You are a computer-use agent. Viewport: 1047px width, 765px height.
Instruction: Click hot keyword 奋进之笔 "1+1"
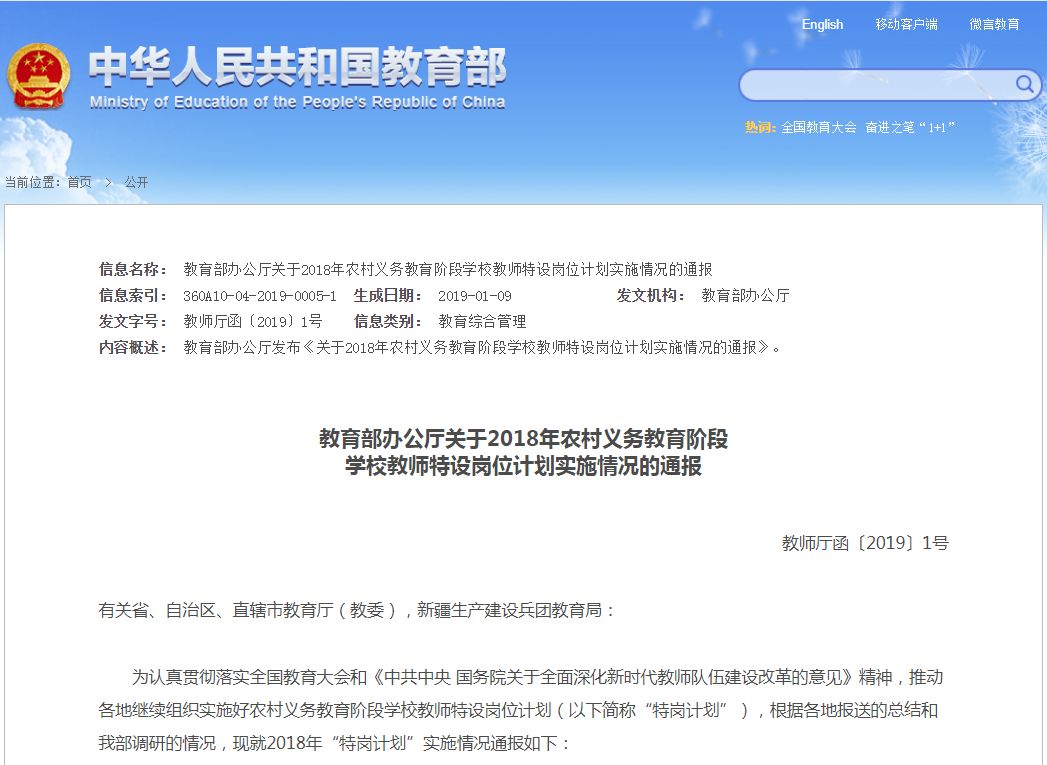[910, 127]
